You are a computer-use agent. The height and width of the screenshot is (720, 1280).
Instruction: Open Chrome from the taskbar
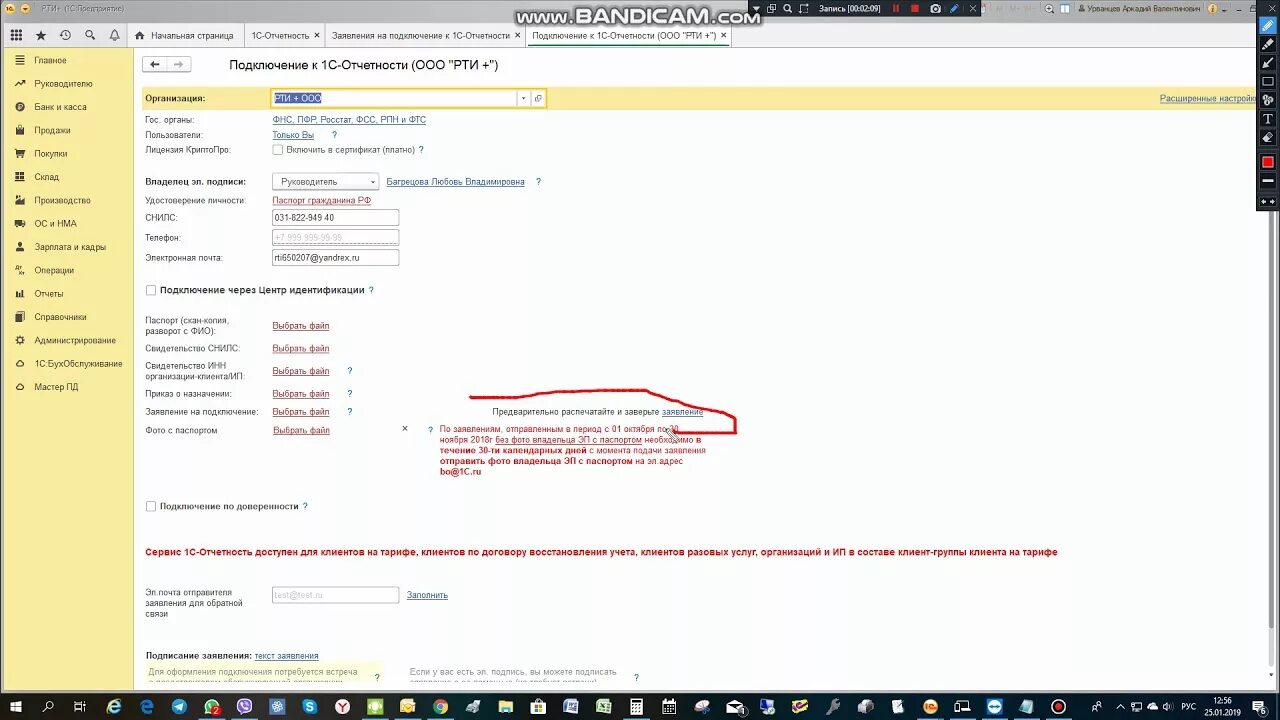tap(440, 706)
